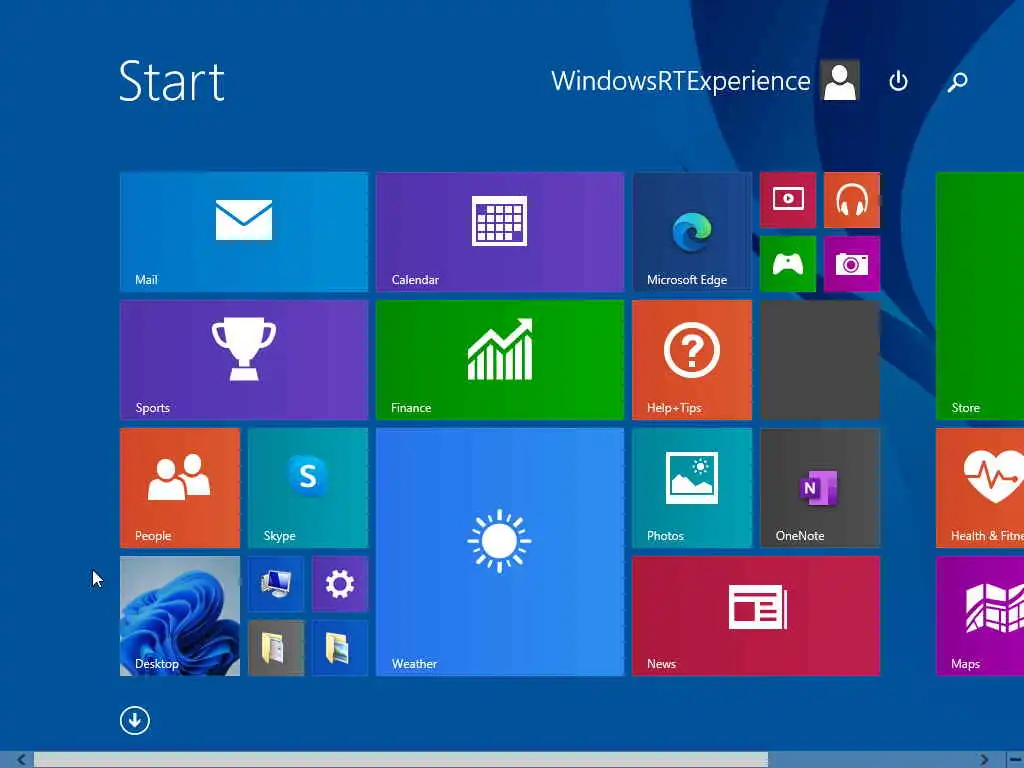Launch the Skype tile
Image resolution: width=1024 pixels, height=768 pixels.
[308, 488]
